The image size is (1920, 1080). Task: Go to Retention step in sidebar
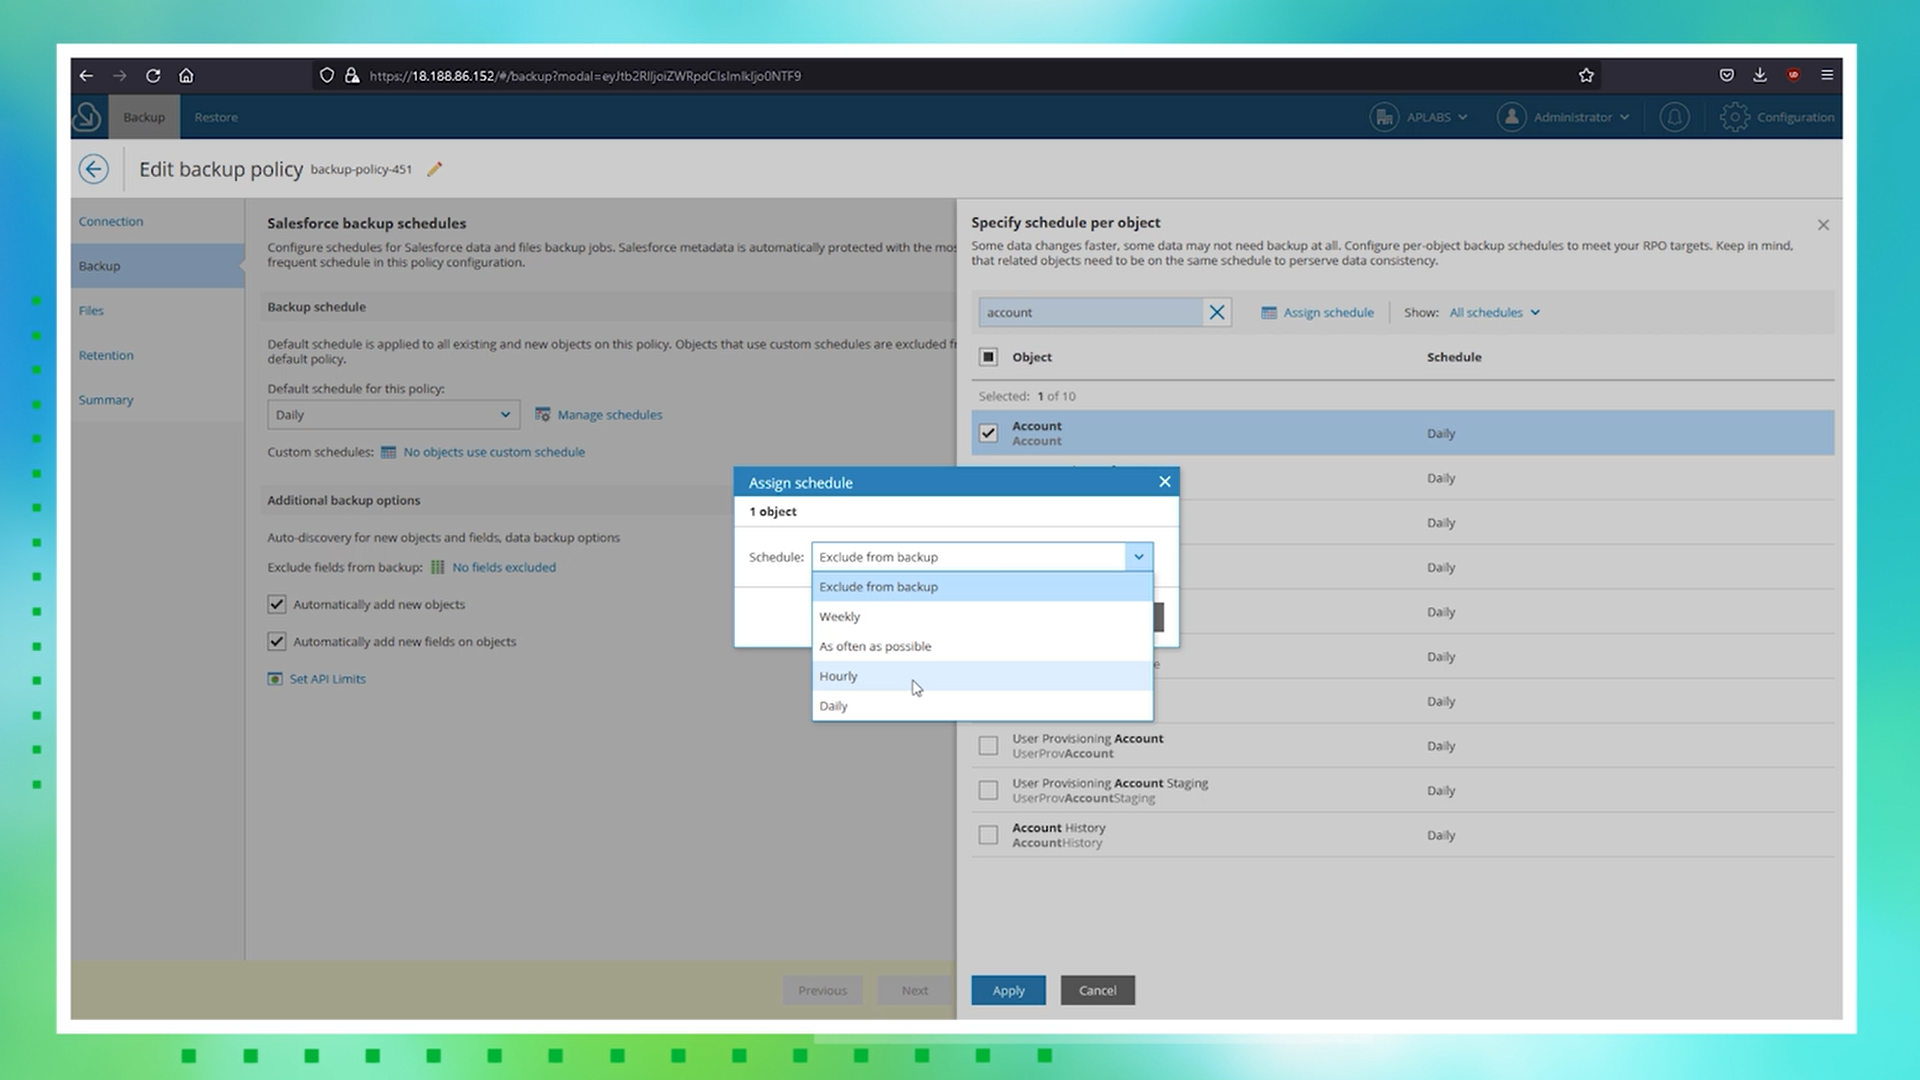(106, 356)
